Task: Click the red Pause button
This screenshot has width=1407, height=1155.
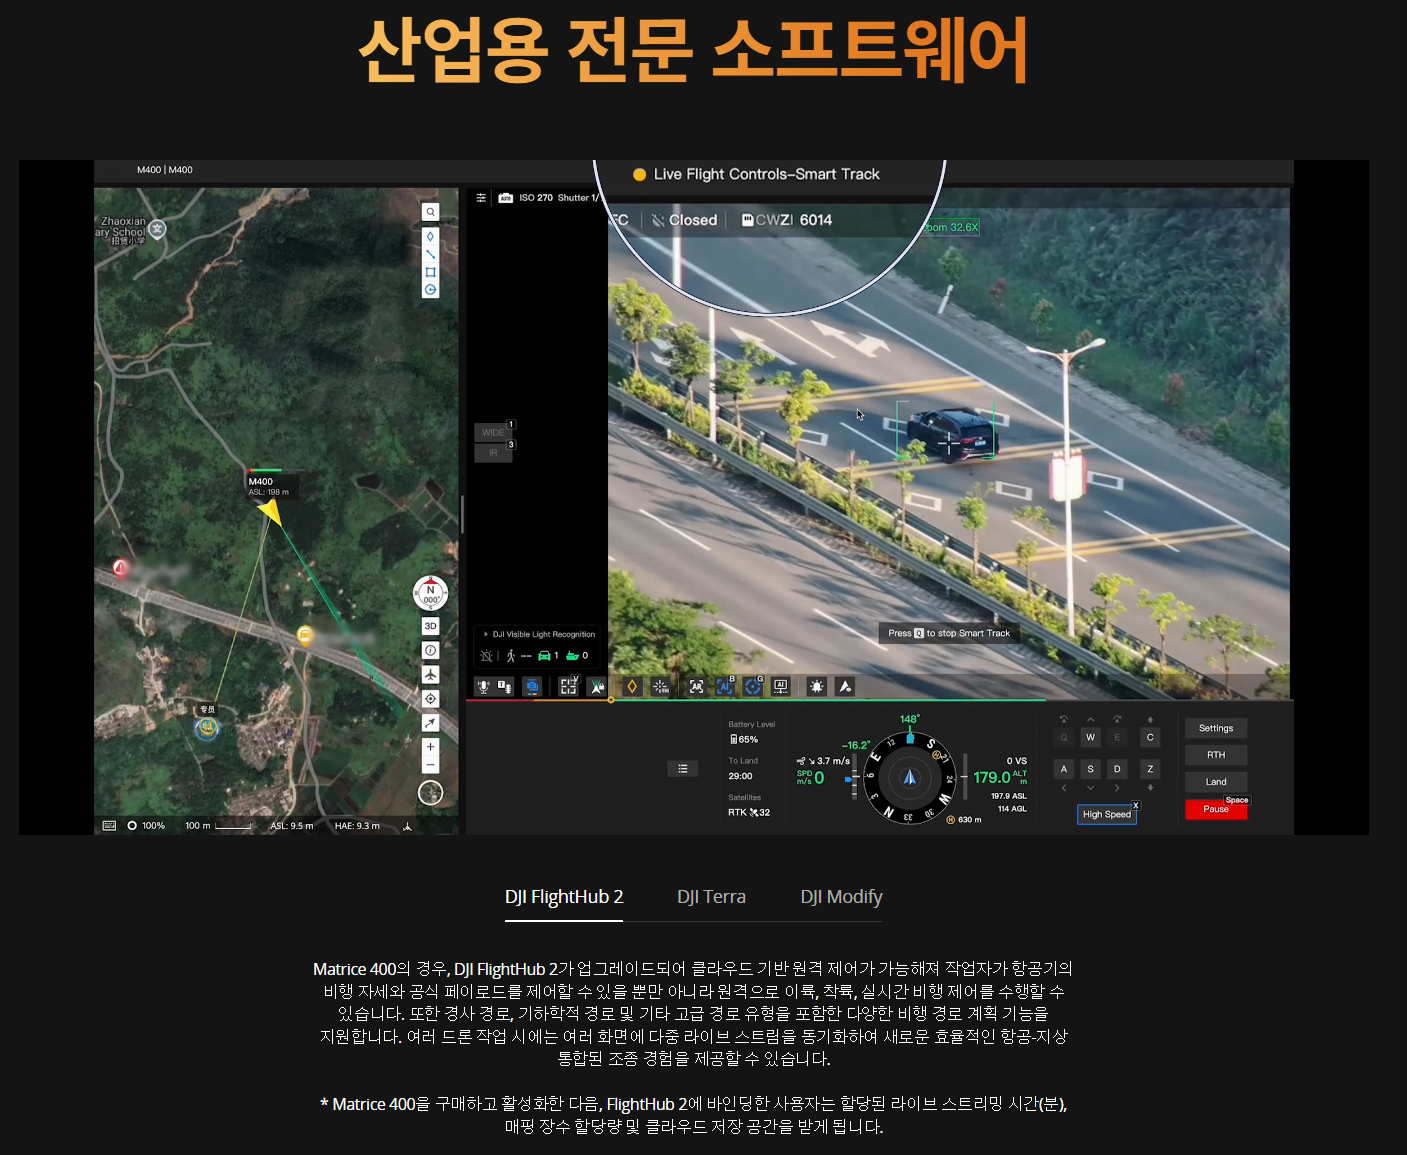Action: [x=1216, y=809]
